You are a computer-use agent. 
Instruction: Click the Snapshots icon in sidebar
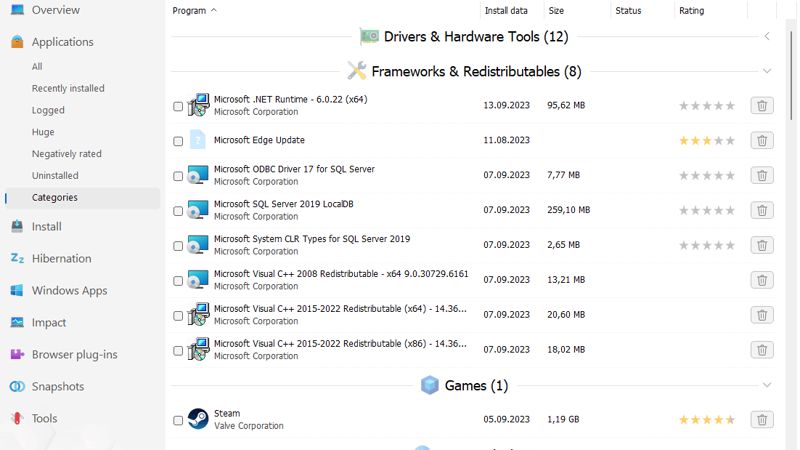[17, 387]
